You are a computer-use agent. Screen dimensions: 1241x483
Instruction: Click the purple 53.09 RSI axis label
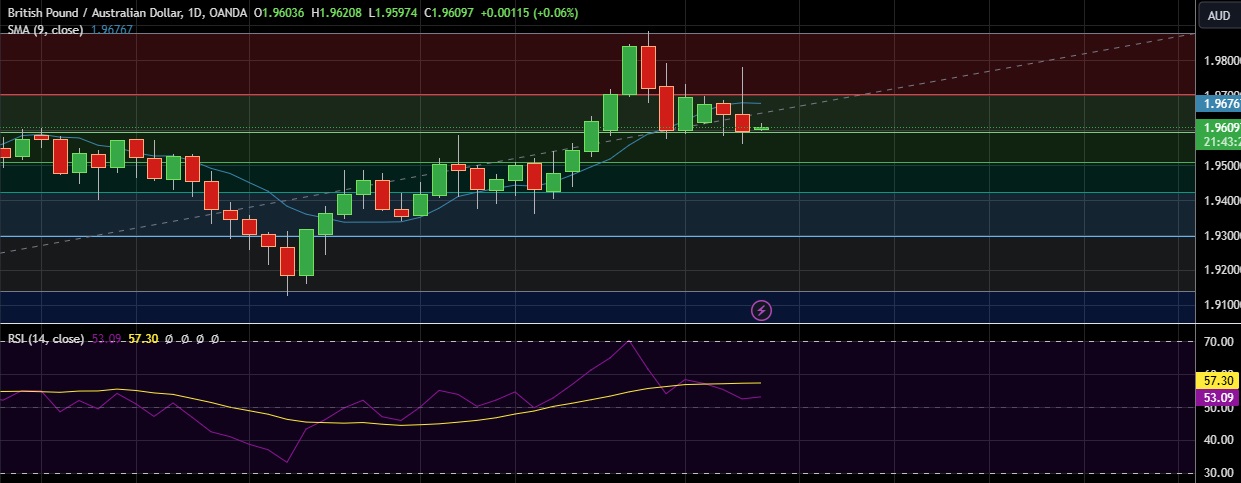click(1219, 398)
